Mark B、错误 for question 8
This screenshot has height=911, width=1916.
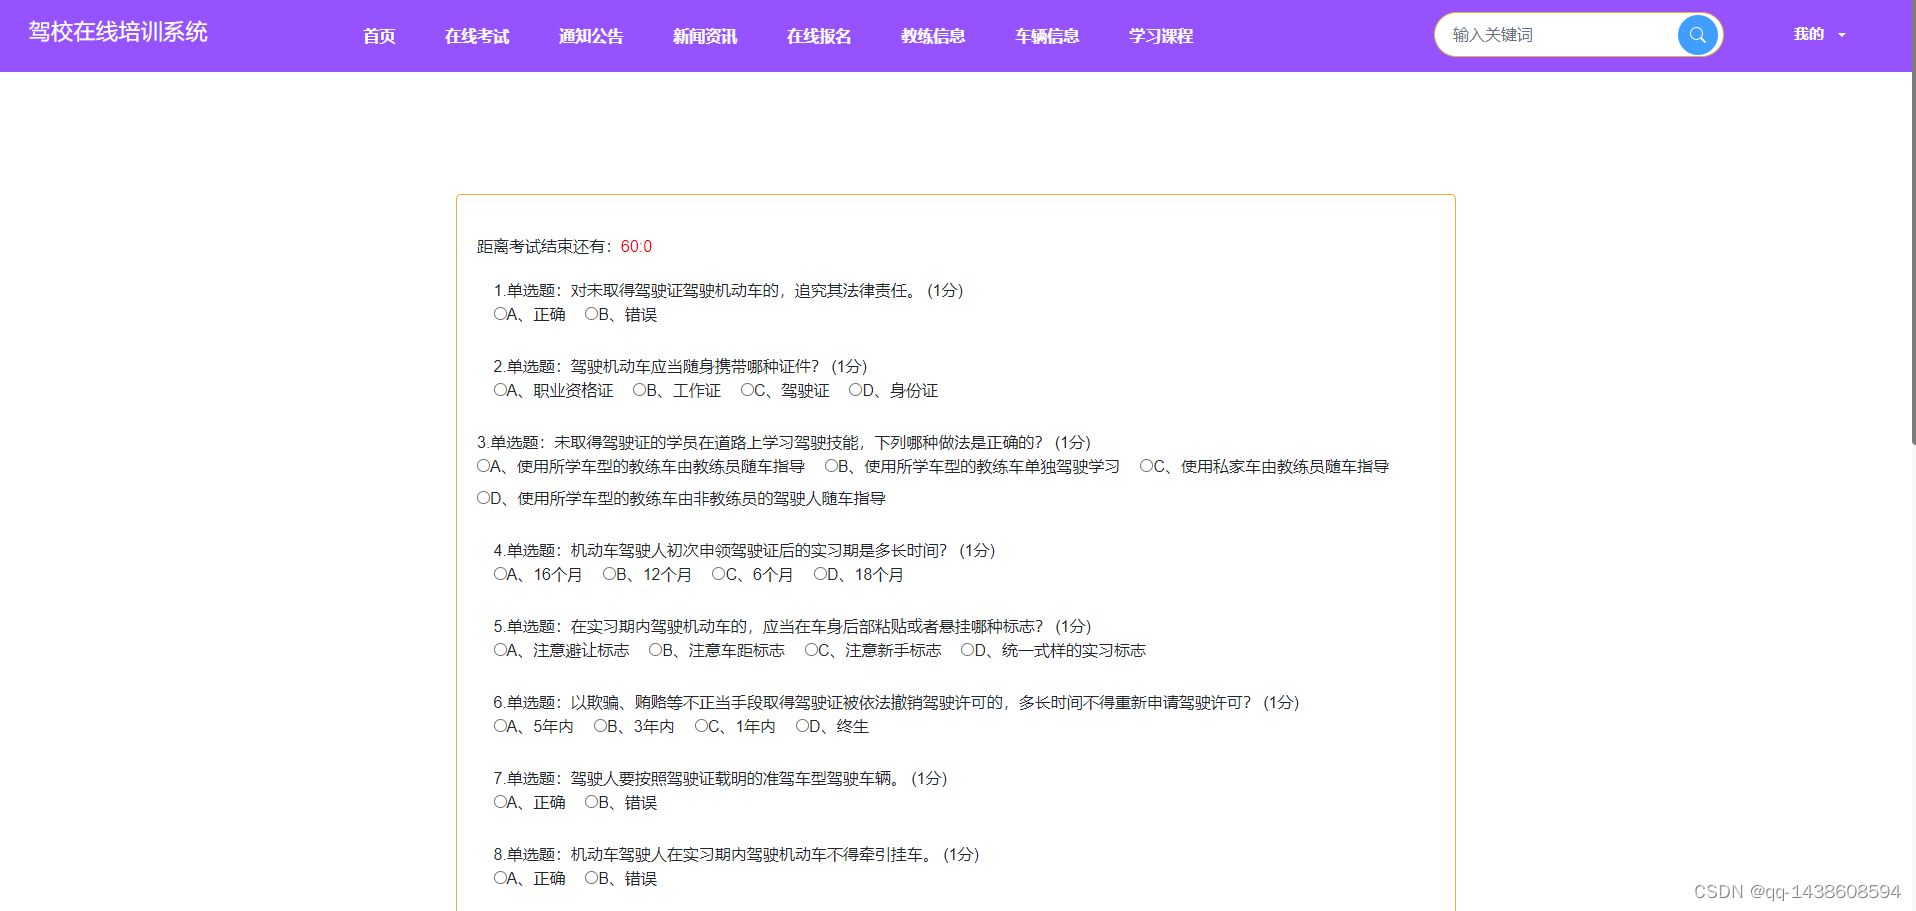591,878
